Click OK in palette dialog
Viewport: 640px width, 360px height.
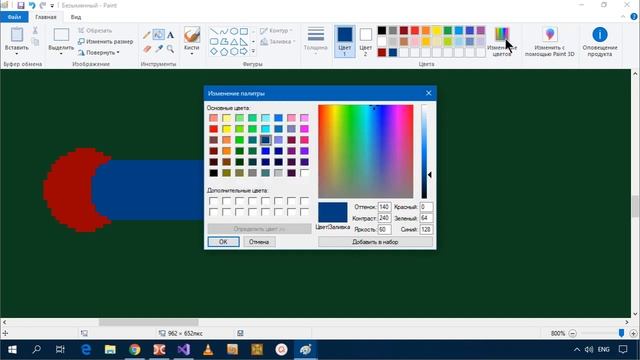tap(223, 242)
